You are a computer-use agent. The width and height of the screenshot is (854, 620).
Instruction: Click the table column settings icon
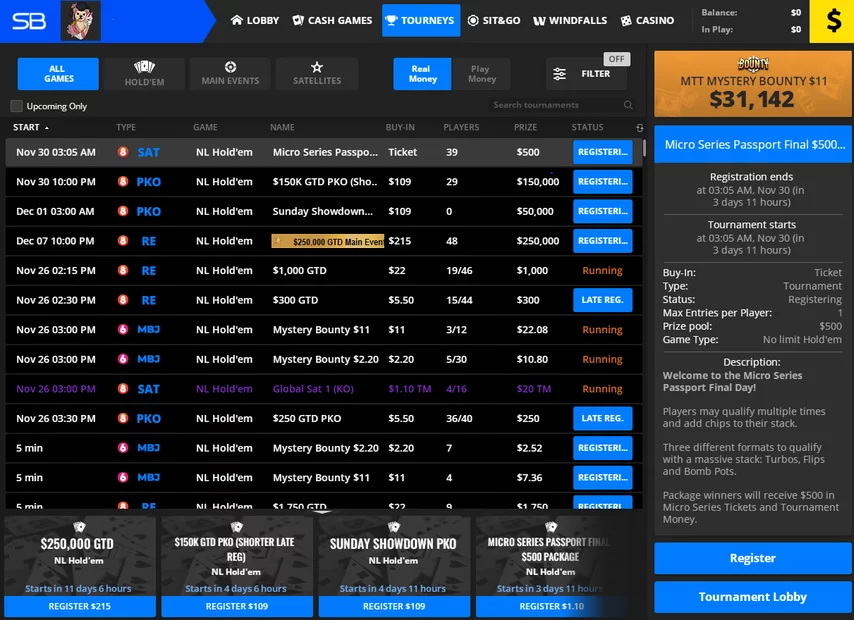click(x=640, y=128)
